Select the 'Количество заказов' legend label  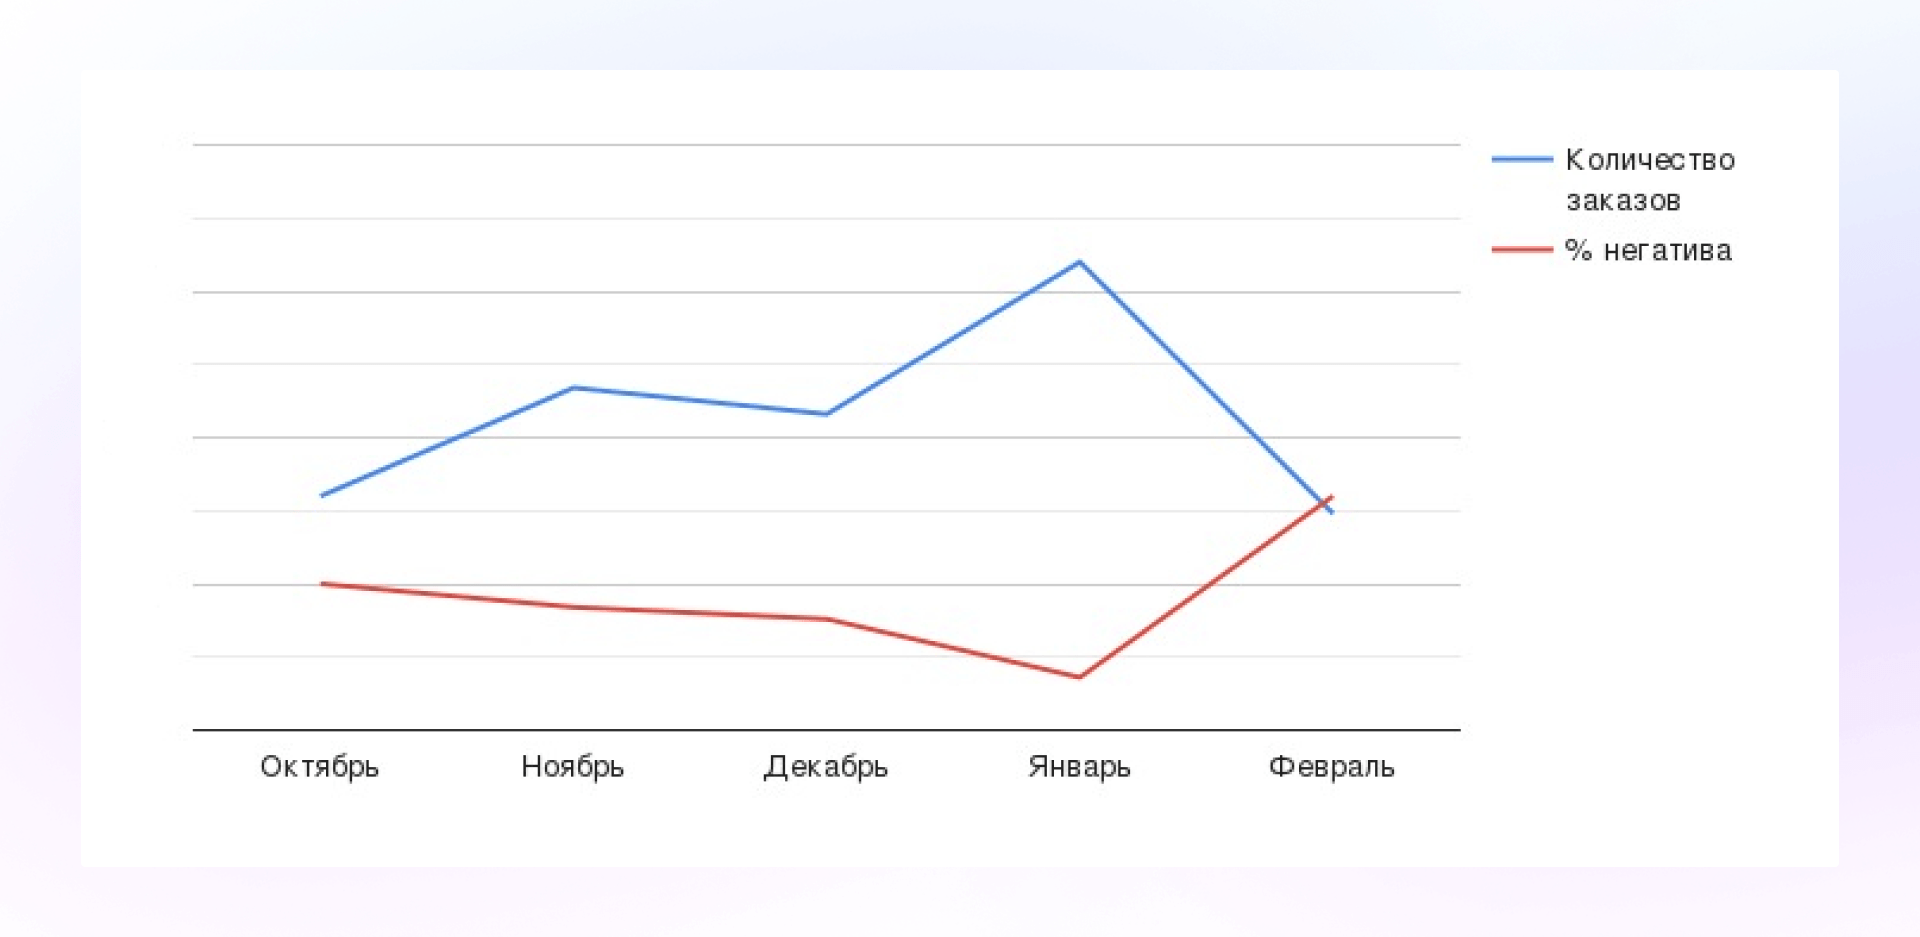[x=1649, y=180]
